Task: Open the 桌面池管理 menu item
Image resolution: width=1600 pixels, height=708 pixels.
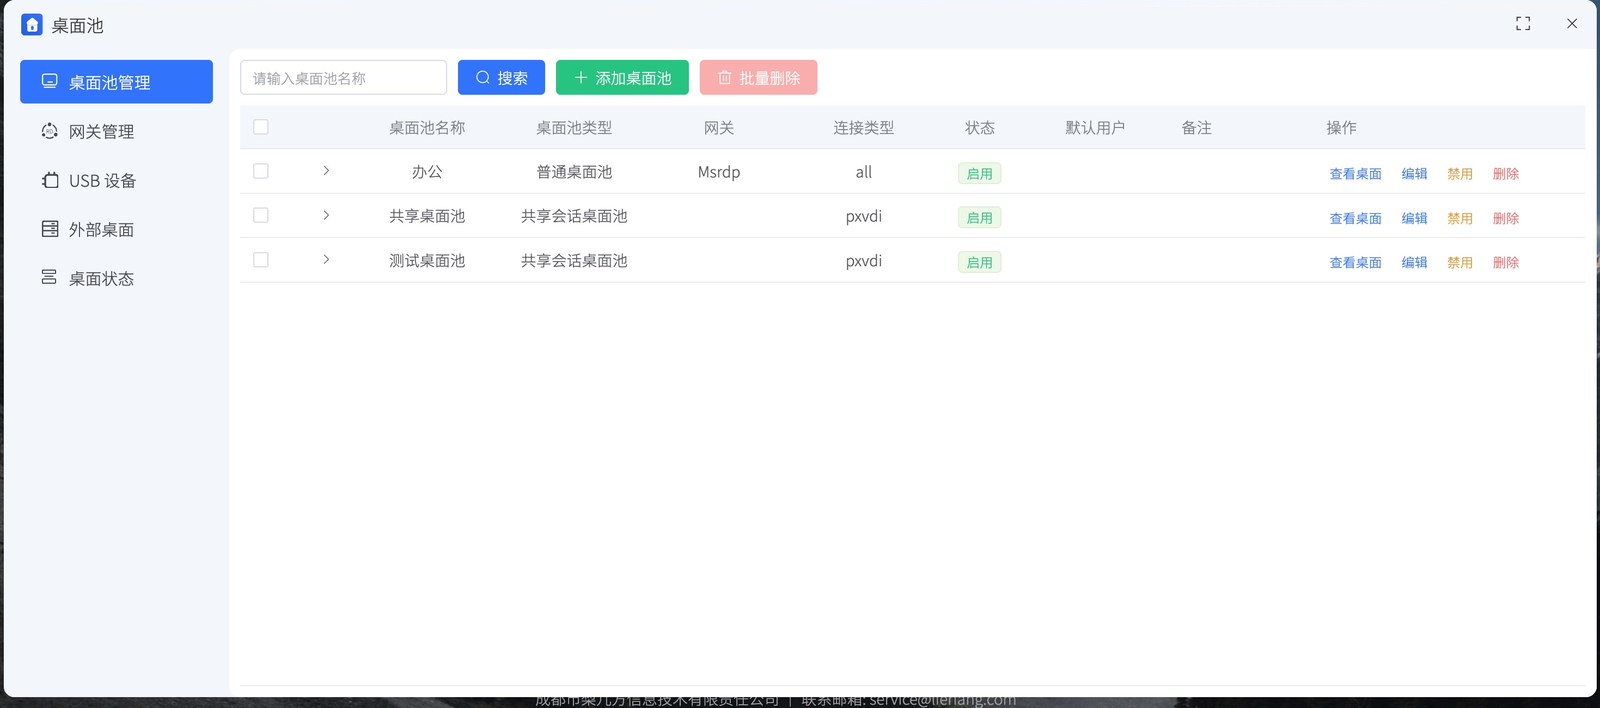Action: tap(116, 81)
